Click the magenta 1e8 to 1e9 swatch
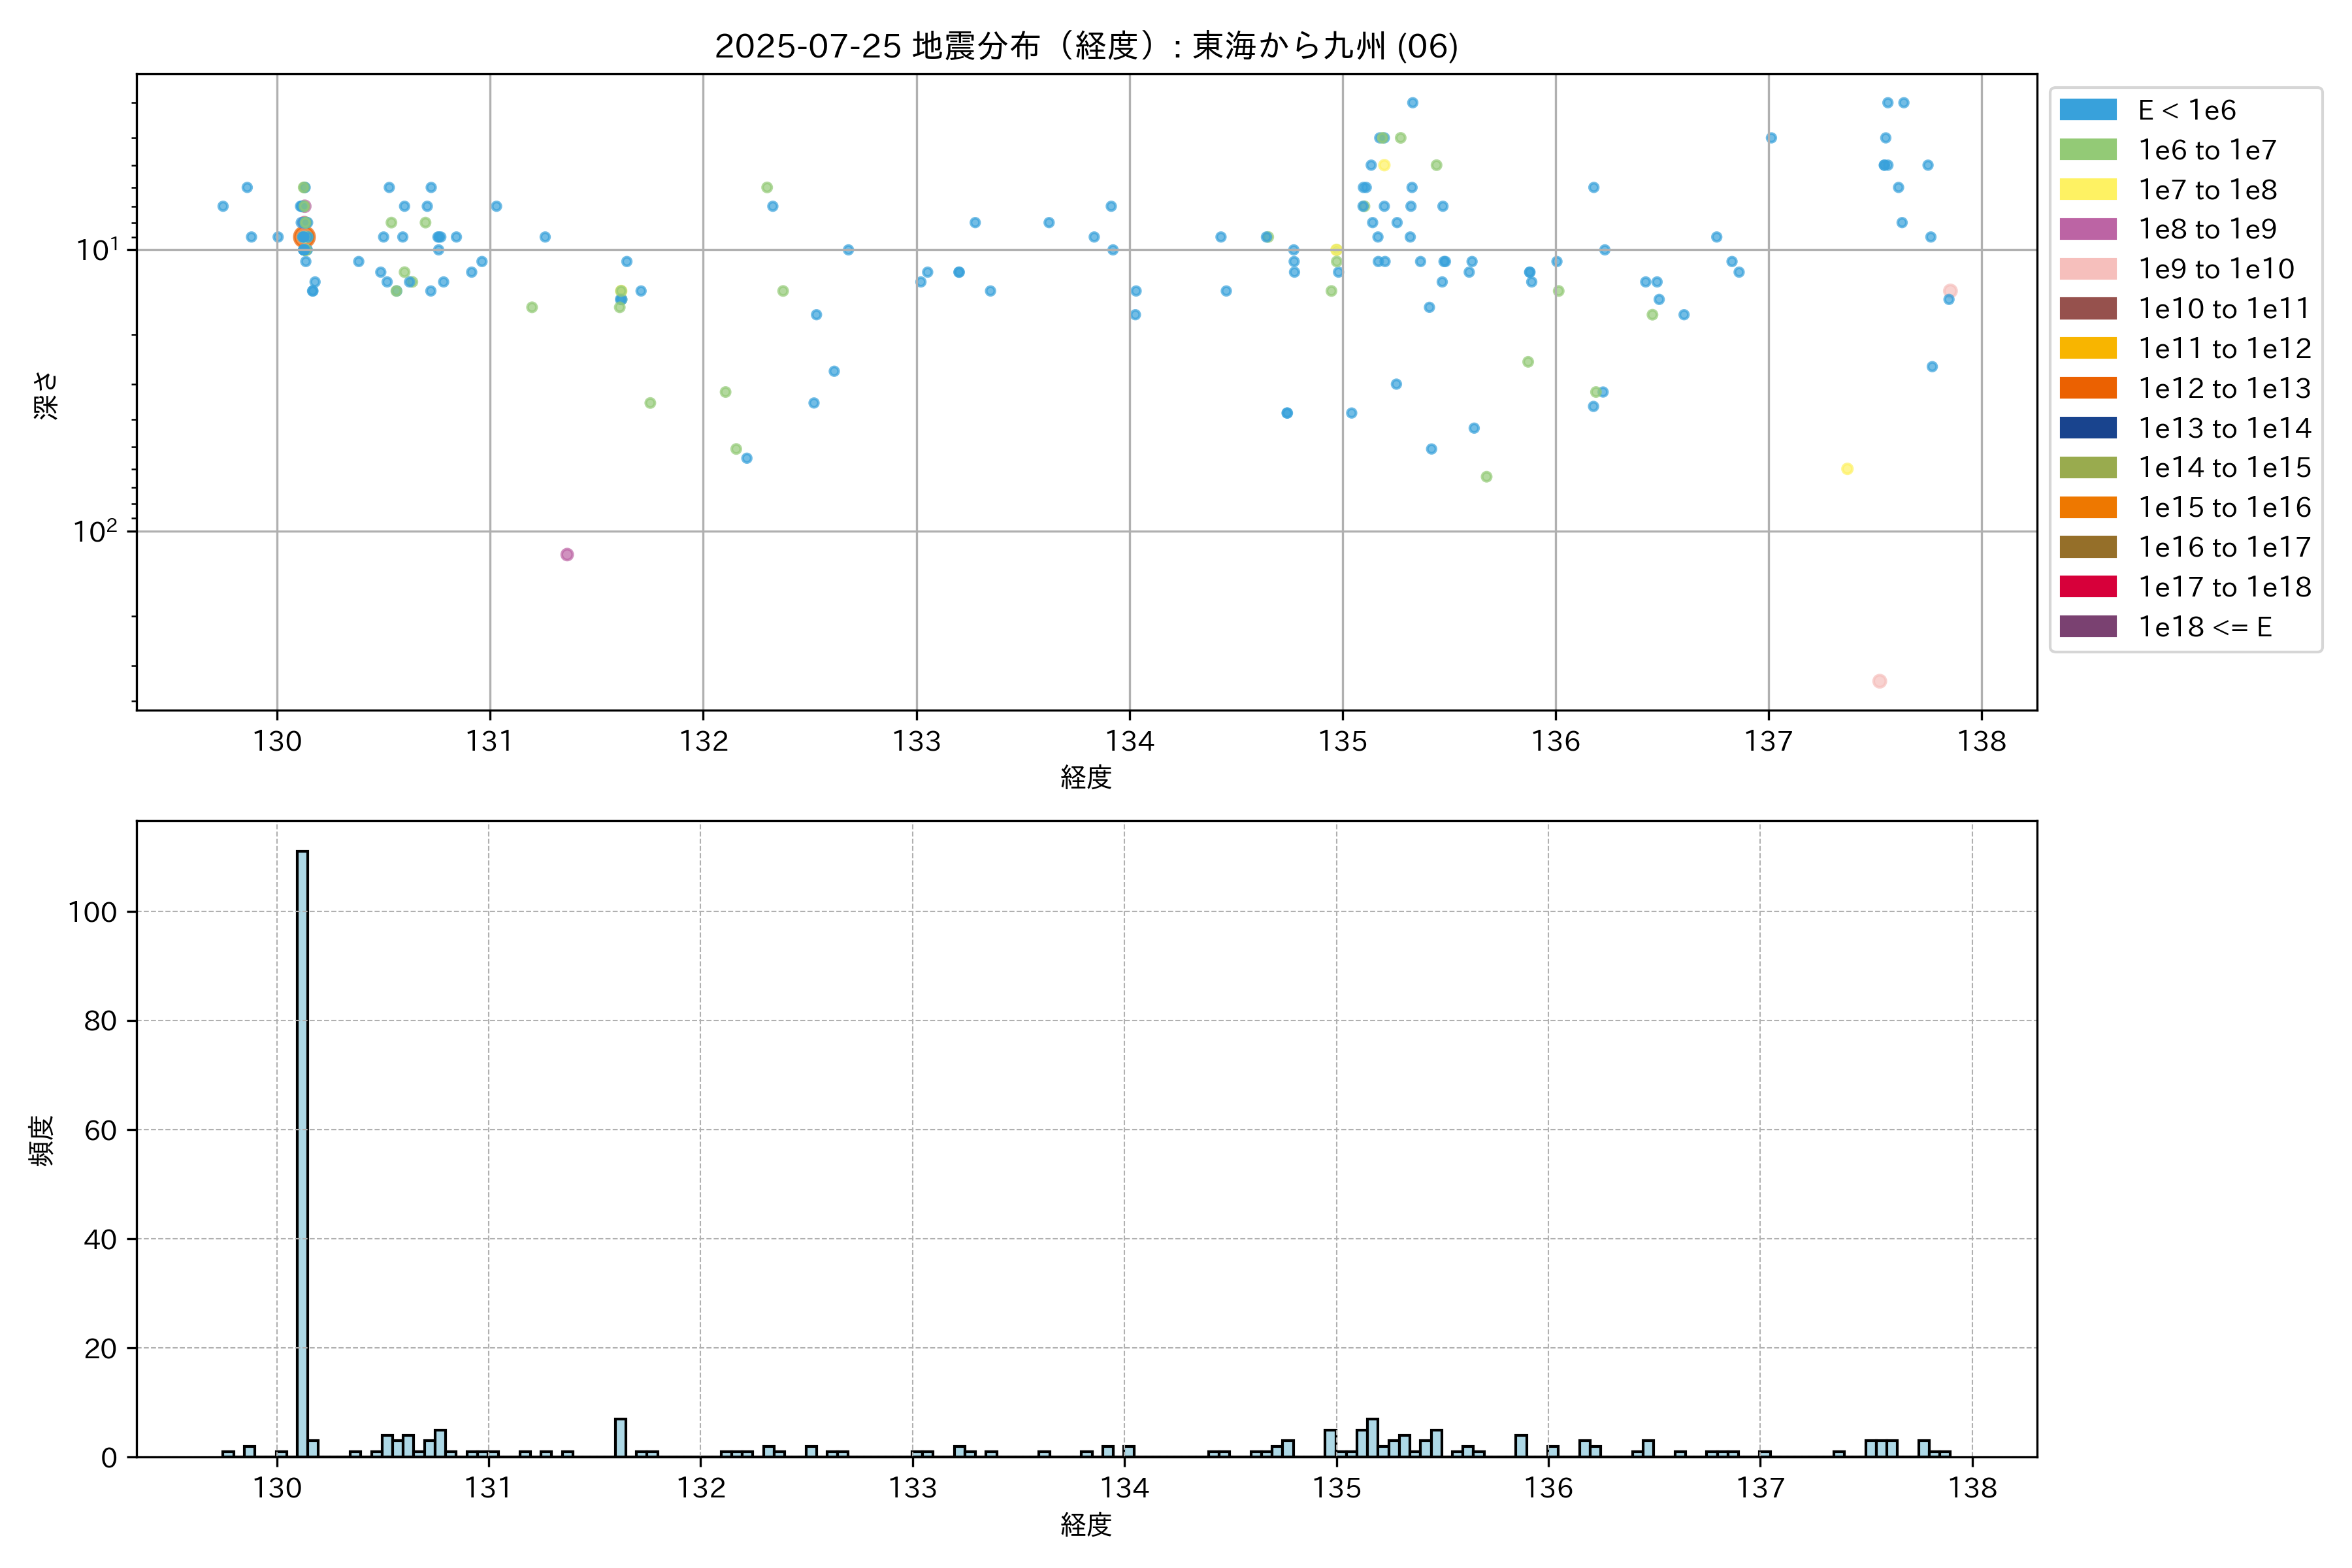This screenshot has height=1568, width=2352. tap(2087, 229)
